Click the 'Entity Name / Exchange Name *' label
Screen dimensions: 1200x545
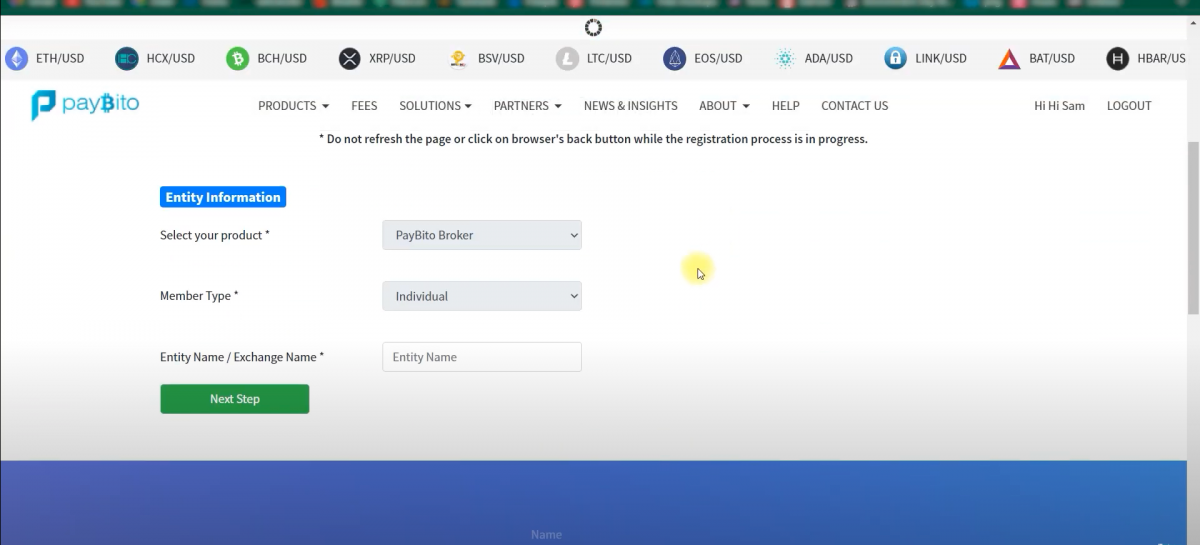click(242, 357)
